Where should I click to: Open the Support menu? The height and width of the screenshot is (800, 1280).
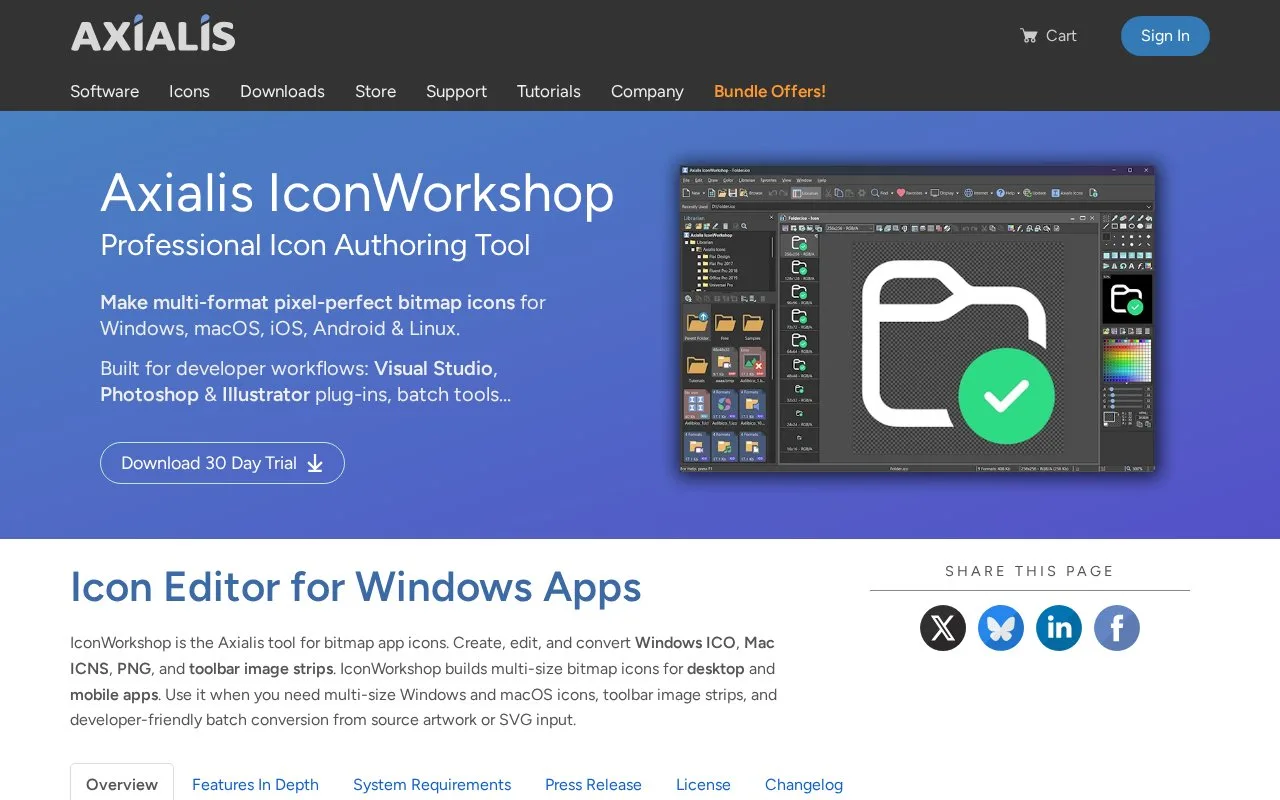coord(456,91)
